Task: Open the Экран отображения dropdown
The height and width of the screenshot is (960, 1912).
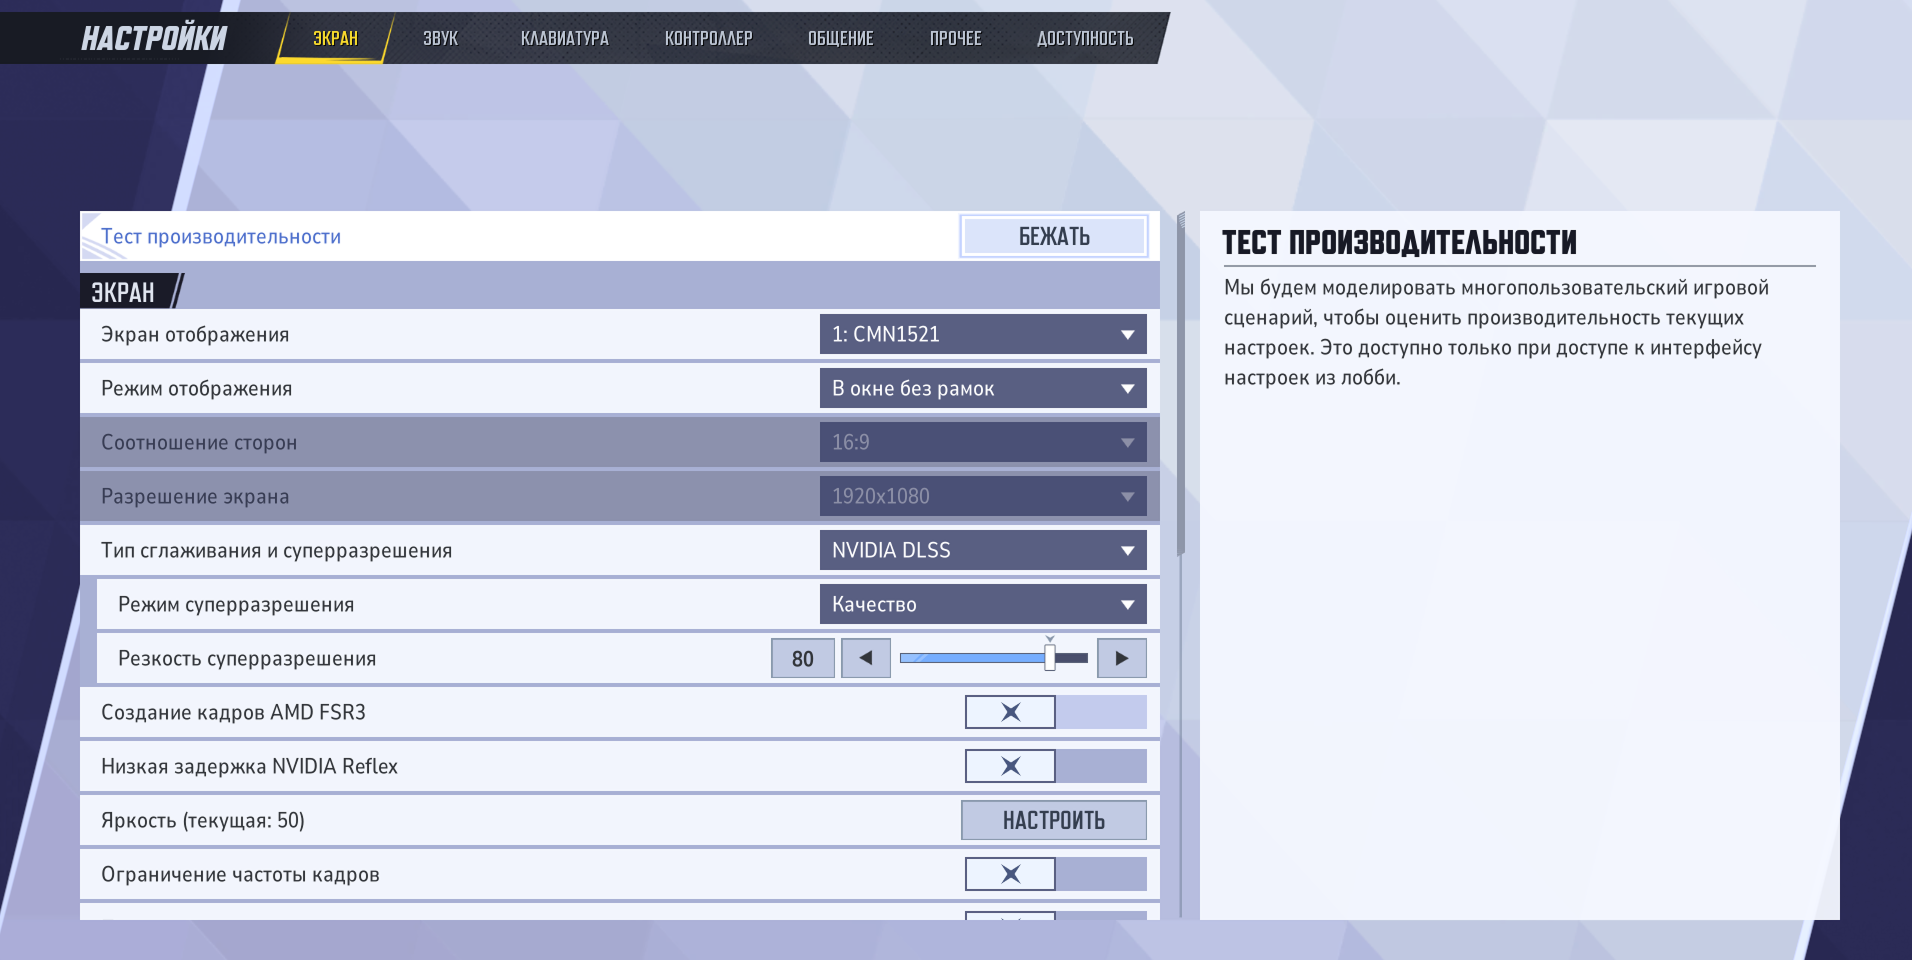Action: tap(982, 334)
